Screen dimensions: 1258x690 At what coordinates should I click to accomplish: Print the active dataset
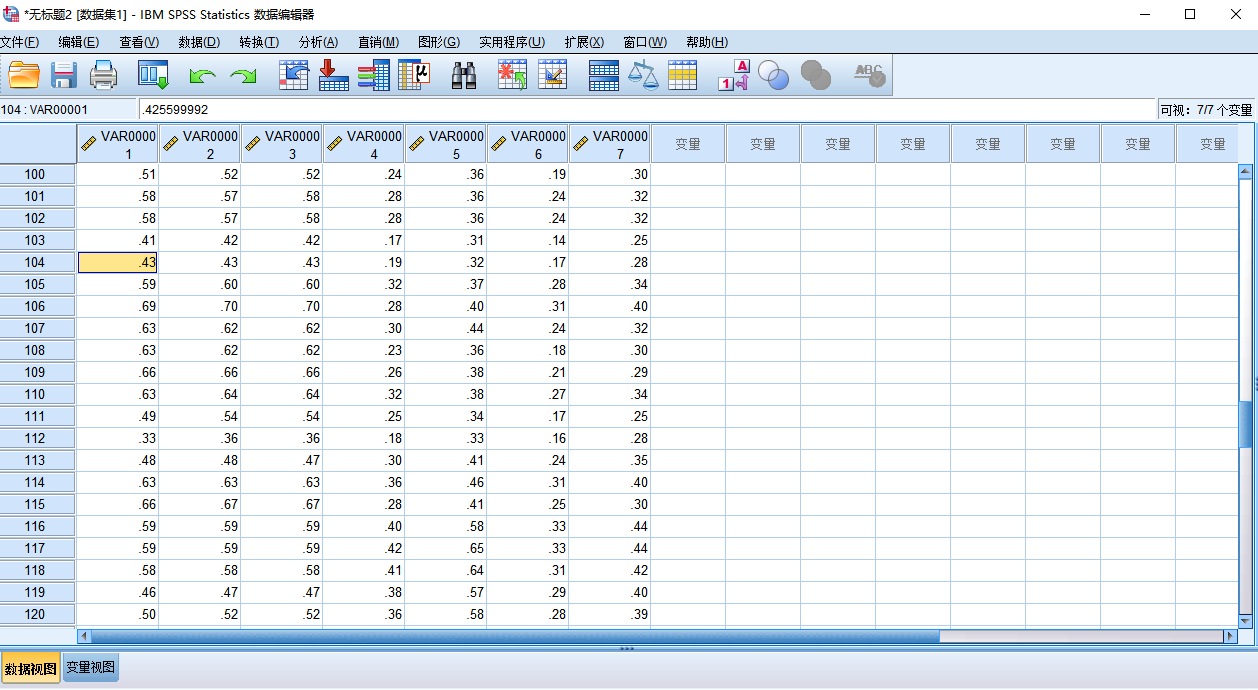tap(104, 74)
